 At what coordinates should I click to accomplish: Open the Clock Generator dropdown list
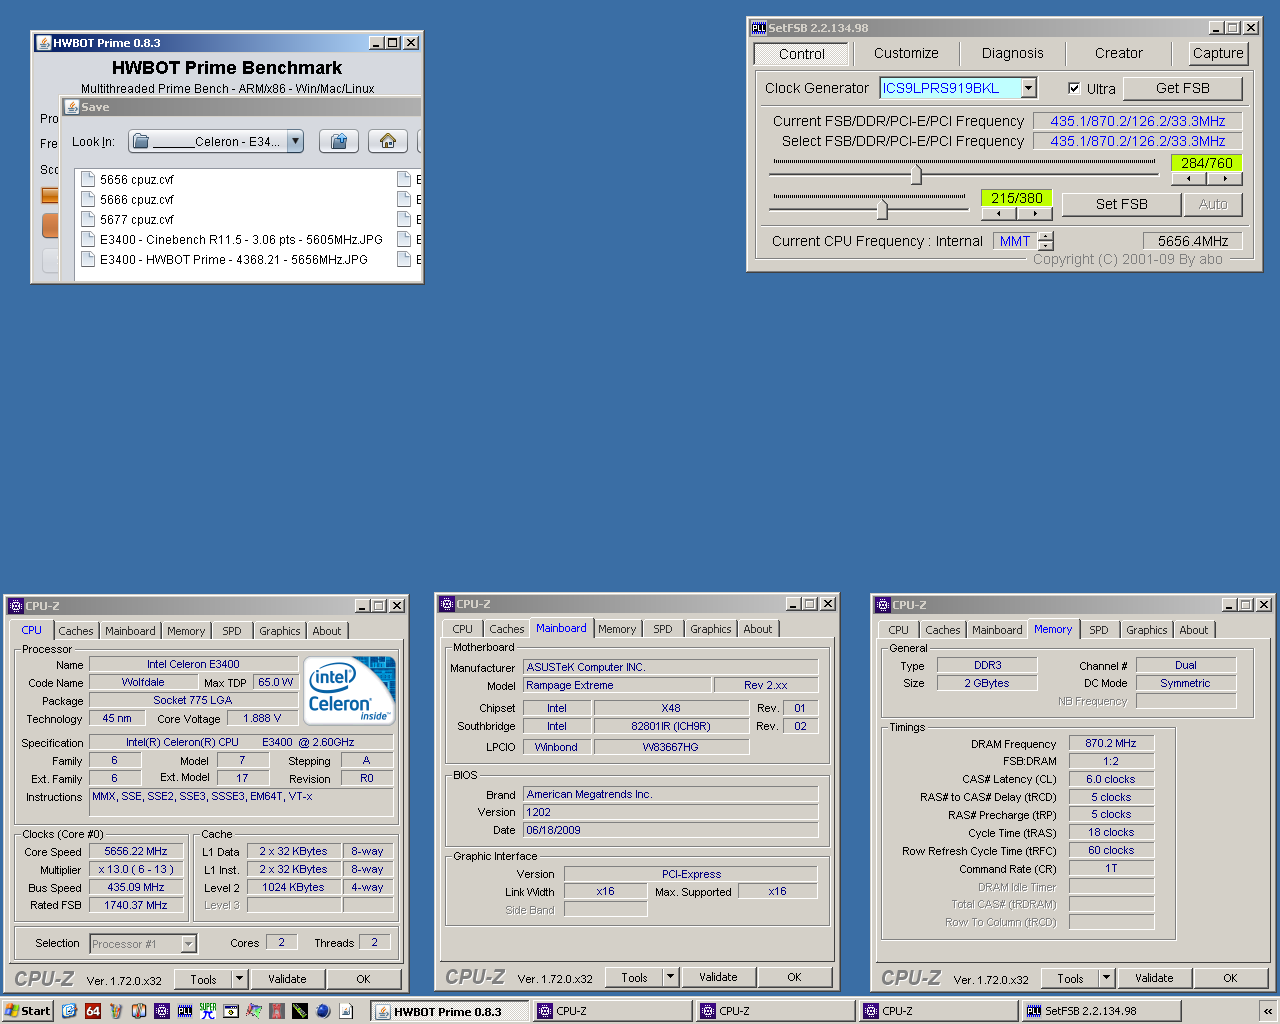pyautogui.click(x=1029, y=88)
